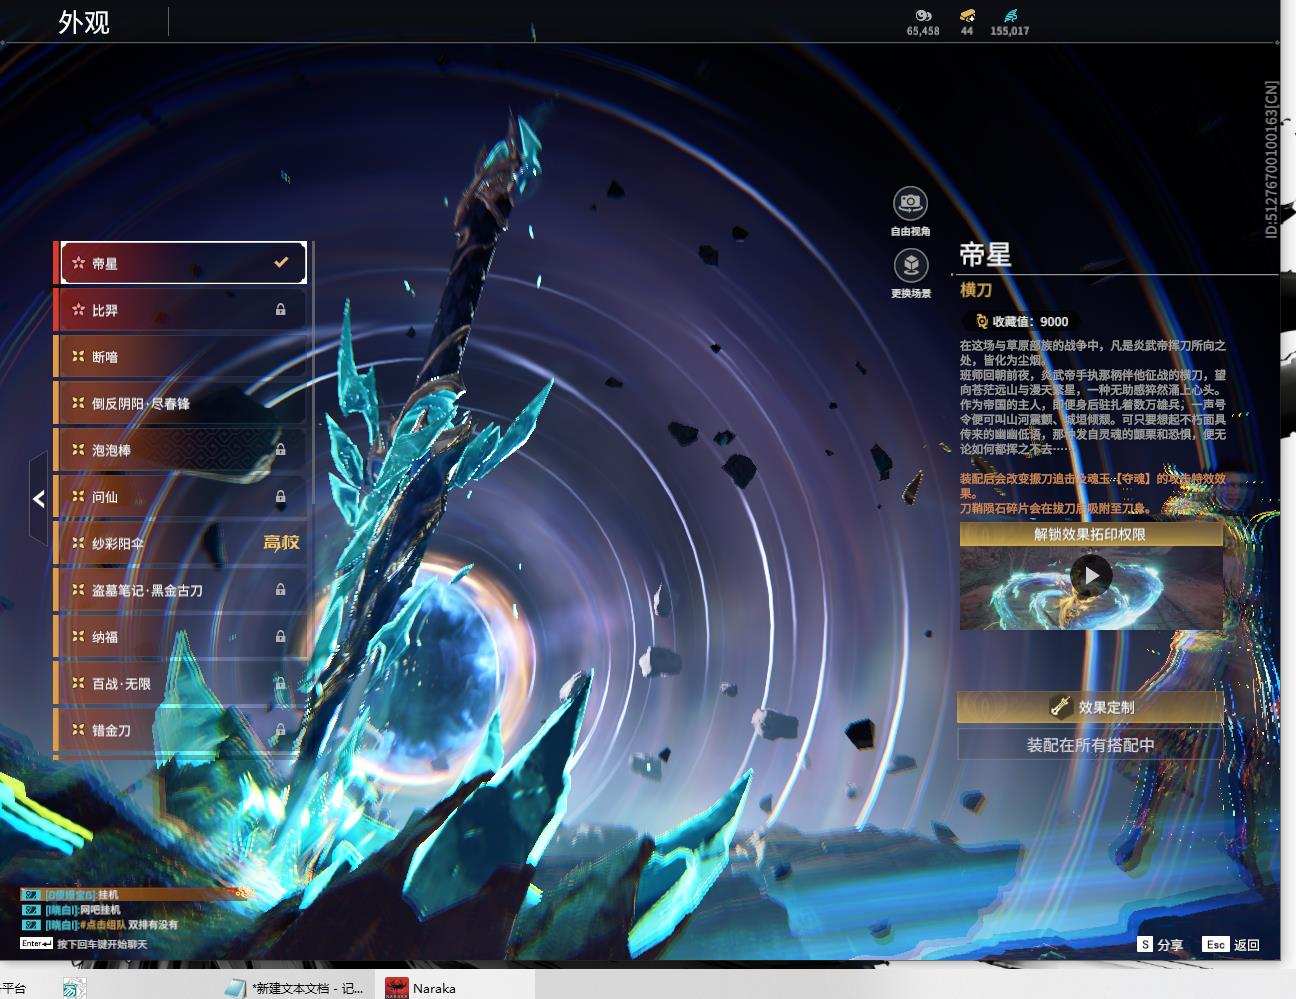
Task: Click the red star icon beside 比羿
Action: (x=78, y=310)
